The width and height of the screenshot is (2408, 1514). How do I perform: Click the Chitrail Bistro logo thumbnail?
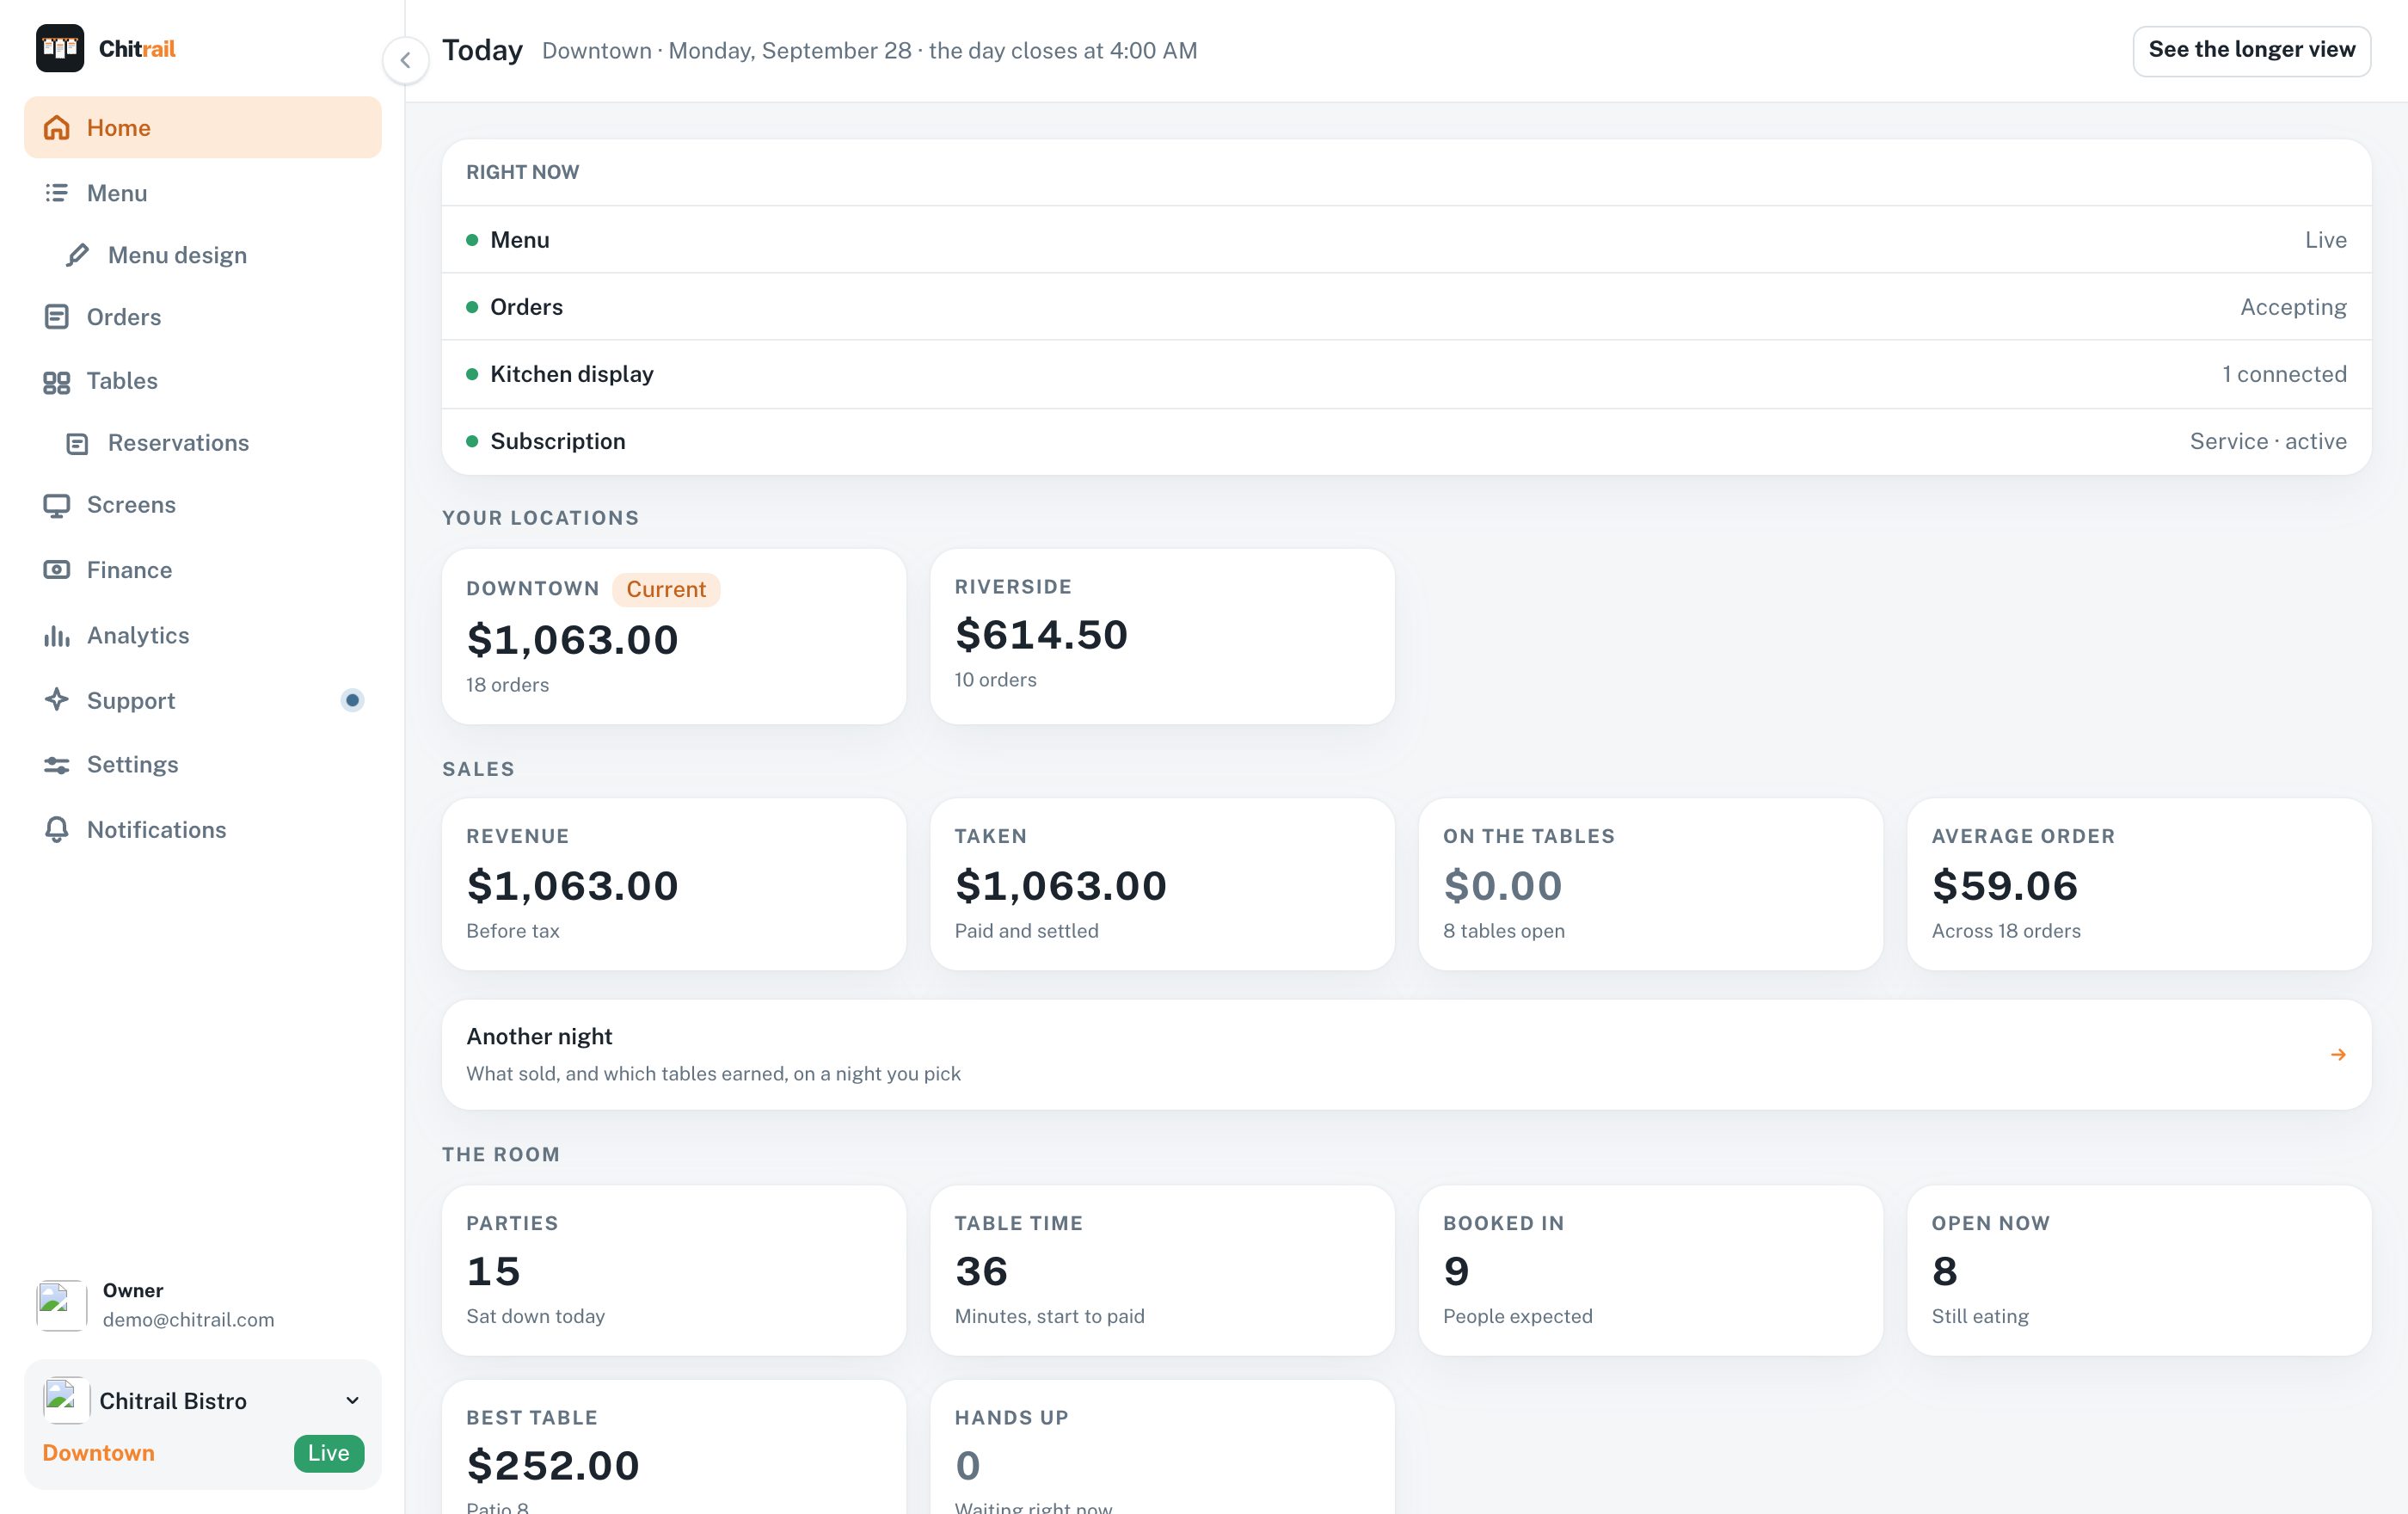tap(66, 1400)
